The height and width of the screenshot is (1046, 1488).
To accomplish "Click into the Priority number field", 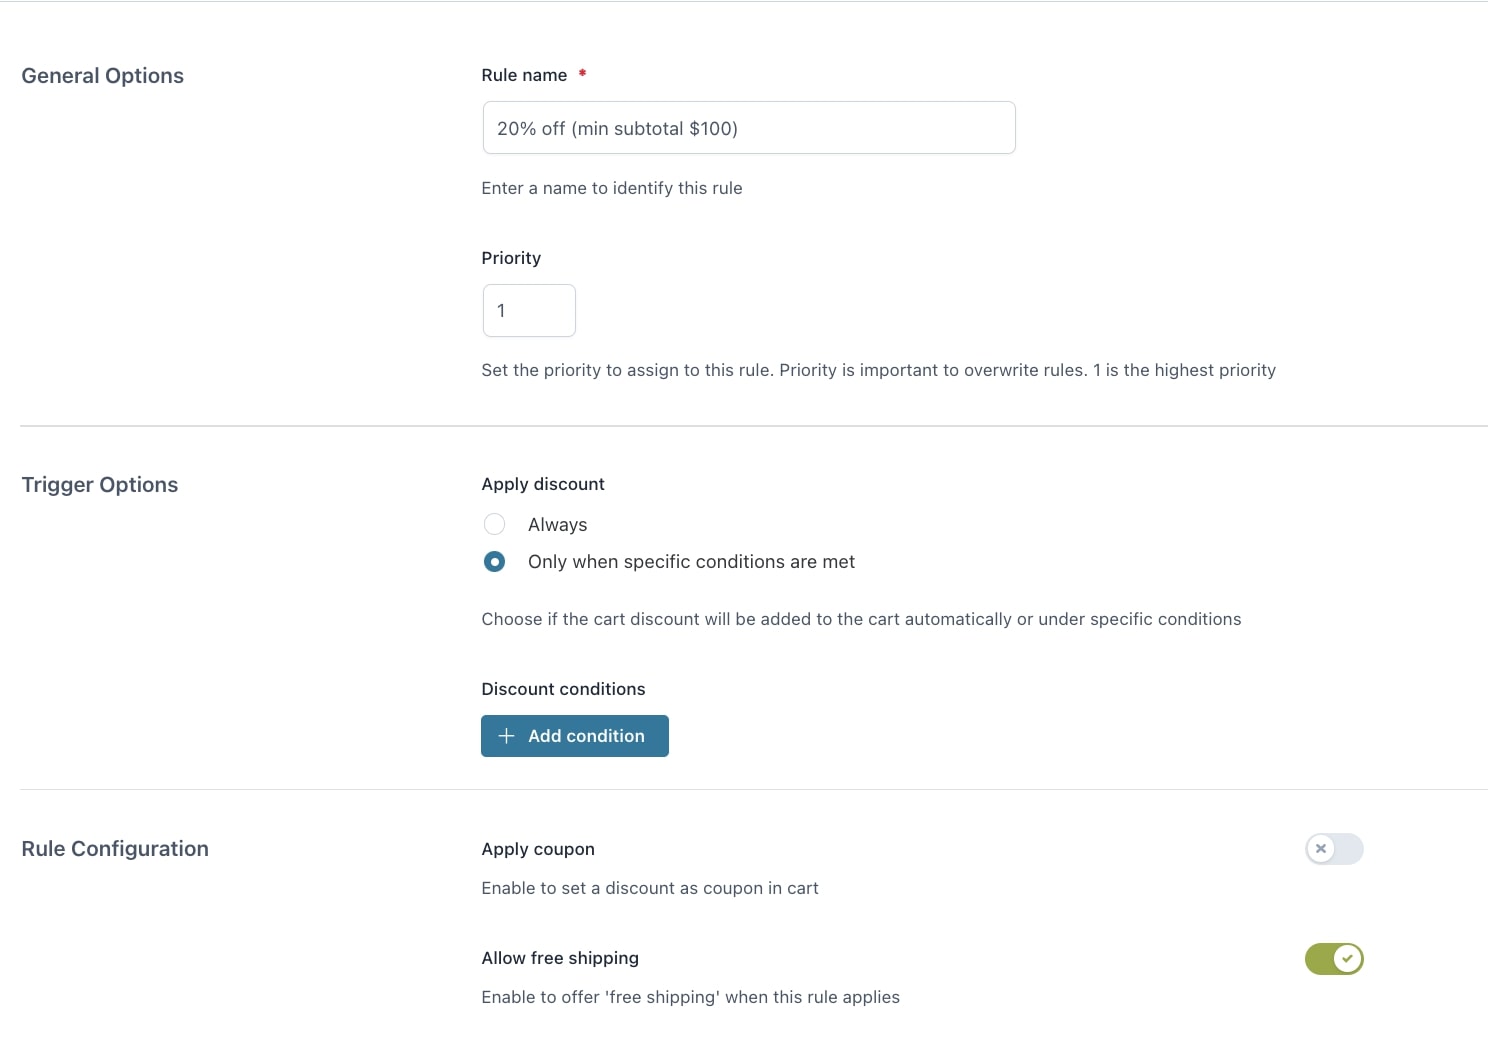I will [529, 311].
